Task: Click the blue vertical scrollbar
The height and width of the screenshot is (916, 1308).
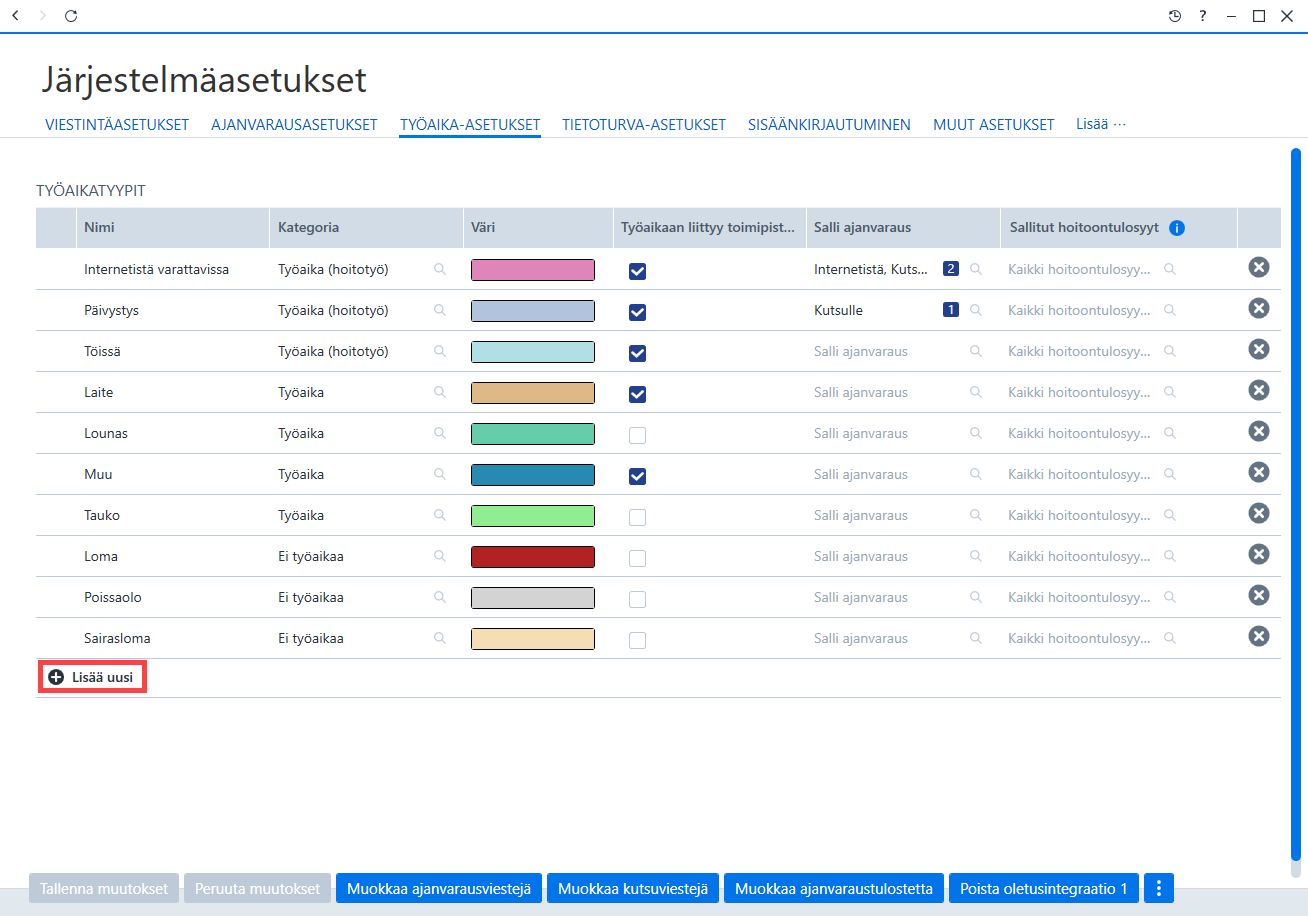Action: tap(1296, 505)
